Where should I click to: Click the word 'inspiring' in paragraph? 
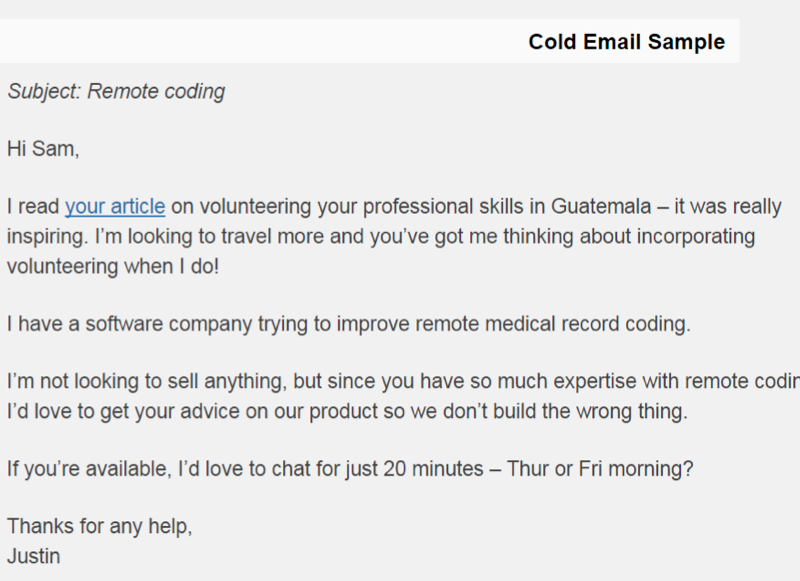point(47,237)
